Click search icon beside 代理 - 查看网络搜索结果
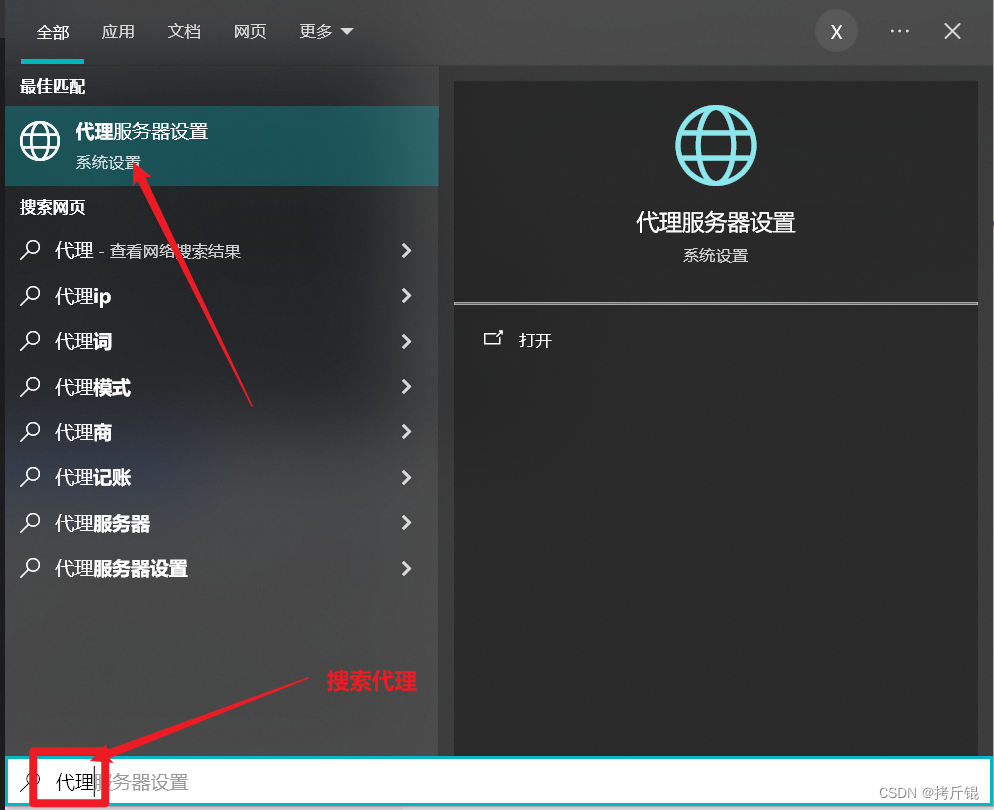This screenshot has width=994, height=810. (x=30, y=251)
